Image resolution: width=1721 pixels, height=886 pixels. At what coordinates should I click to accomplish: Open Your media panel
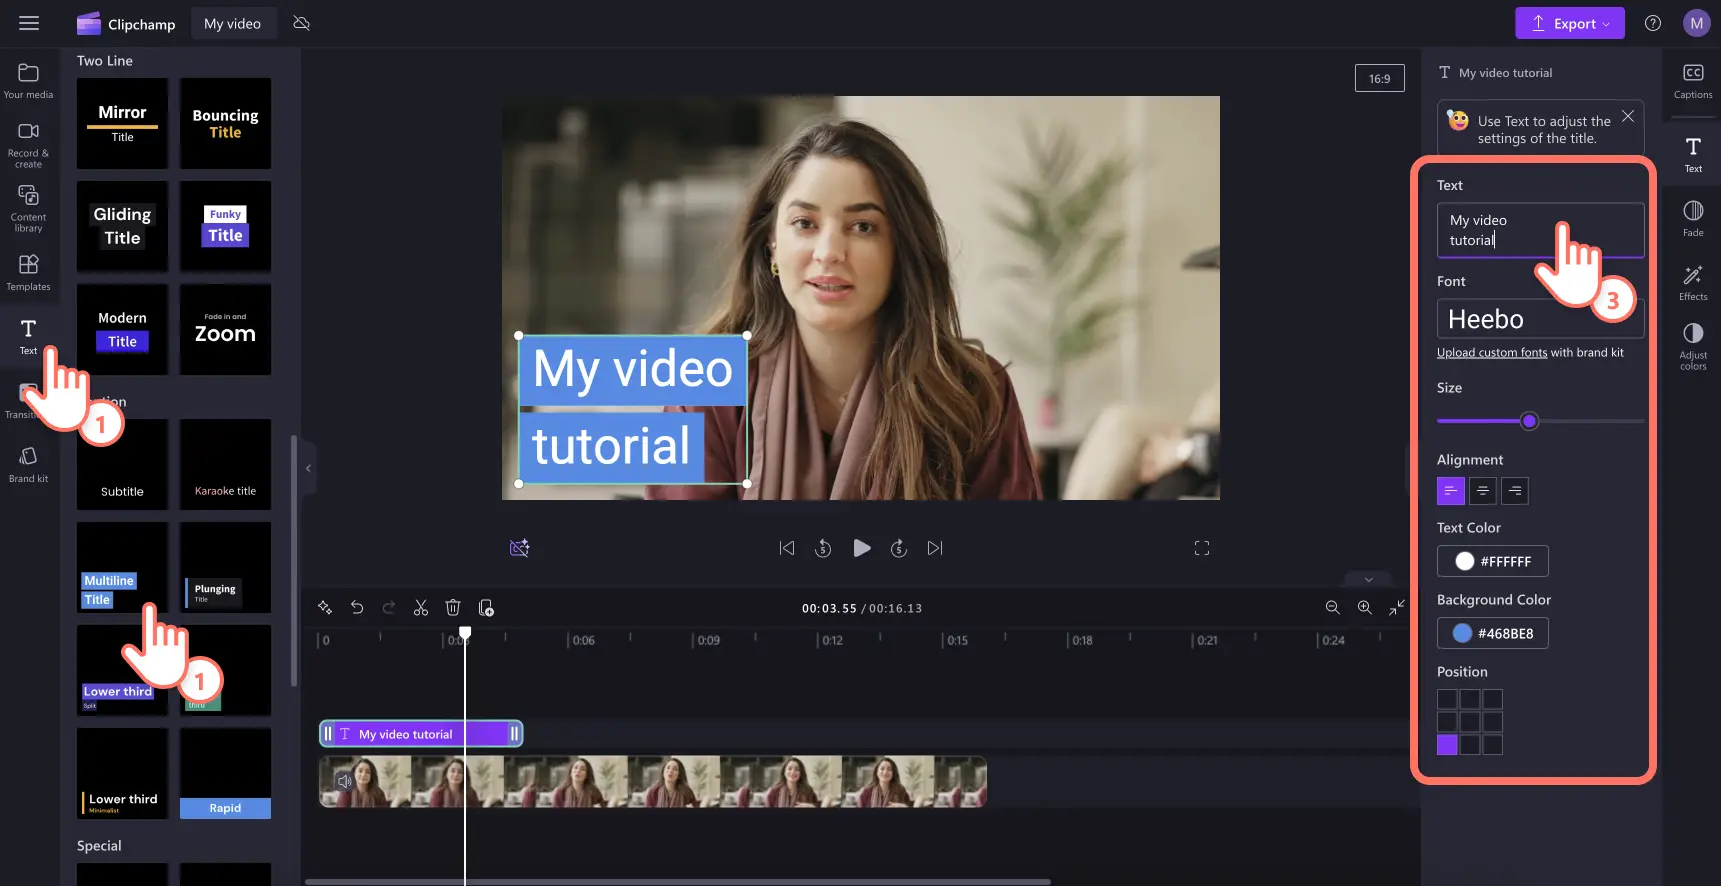point(28,81)
